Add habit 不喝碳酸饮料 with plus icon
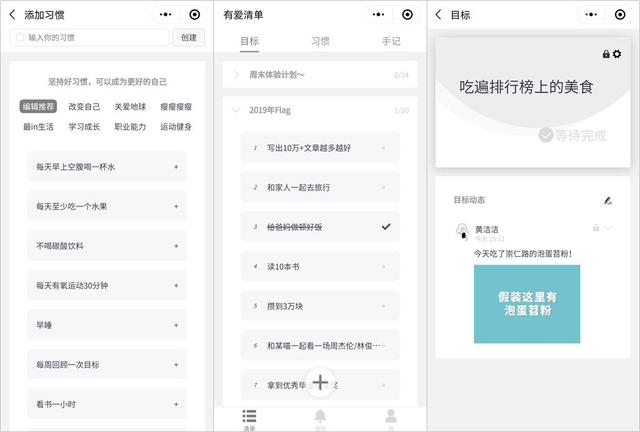This screenshot has height=432, width=640. click(176, 246)
